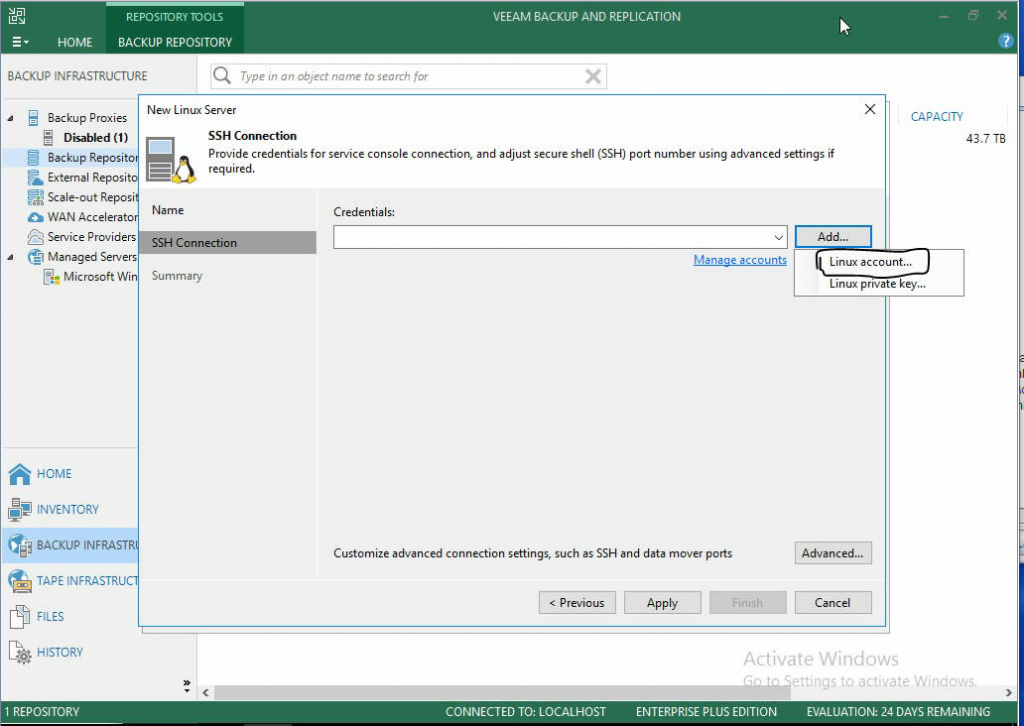Open the INVENTORY navigation label
The image size is (1024, 726).
click(x=67, y=509)
